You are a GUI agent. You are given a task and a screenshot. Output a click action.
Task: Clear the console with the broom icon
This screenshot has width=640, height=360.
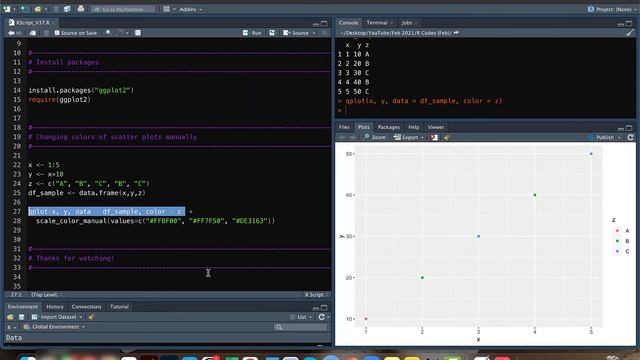click(x=630, y=33)
